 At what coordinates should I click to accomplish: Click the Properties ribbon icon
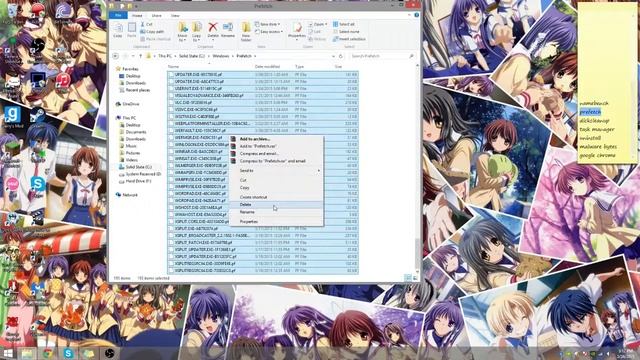pos(297,29)
